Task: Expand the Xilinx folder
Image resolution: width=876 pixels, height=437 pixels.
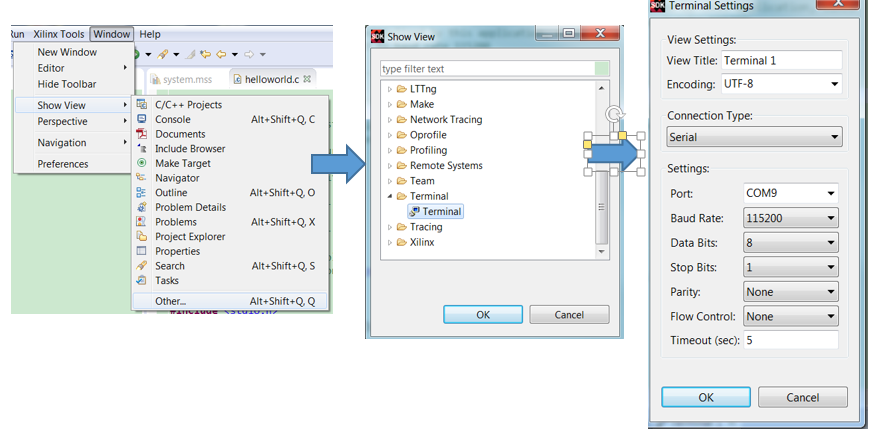Action: [390, 243]
